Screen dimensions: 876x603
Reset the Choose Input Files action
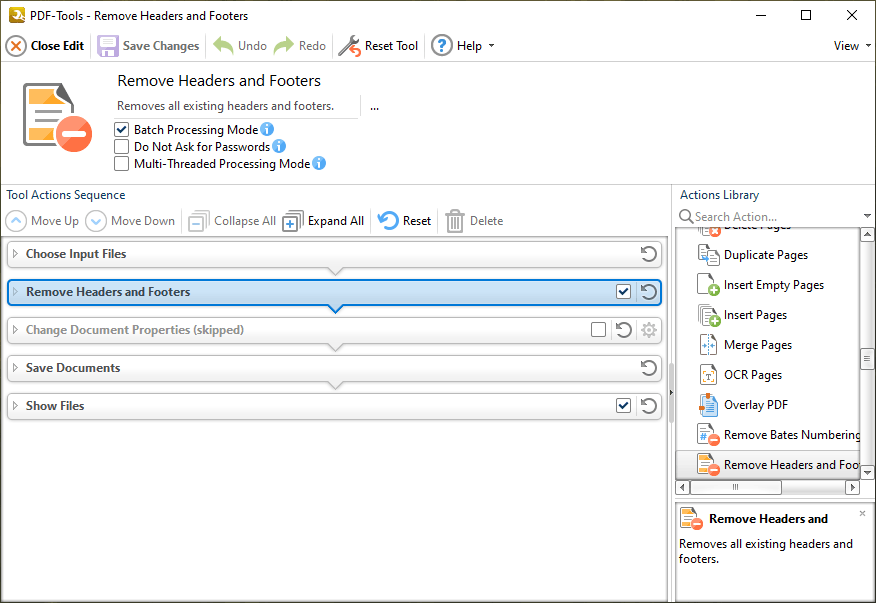[x=648, y=254]
